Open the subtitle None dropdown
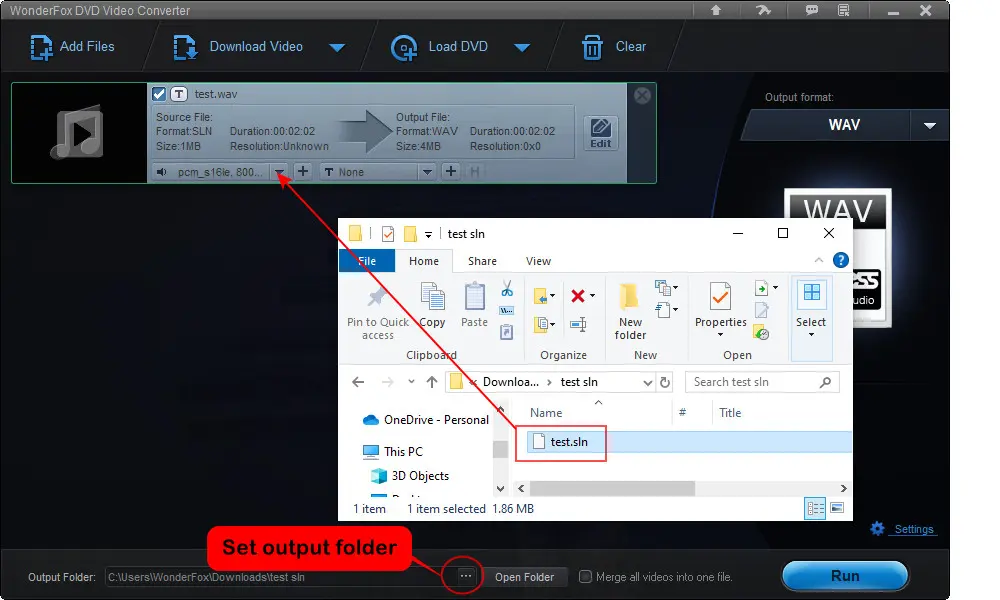The height and width of the screenshot is (600, 1000). tap(427, 172)
